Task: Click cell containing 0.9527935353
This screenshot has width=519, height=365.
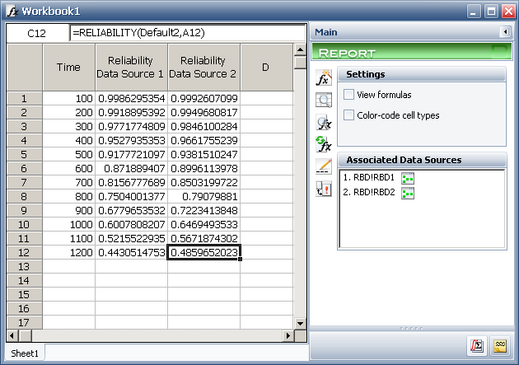Action: pyautogui.click(x=131, y=140)
